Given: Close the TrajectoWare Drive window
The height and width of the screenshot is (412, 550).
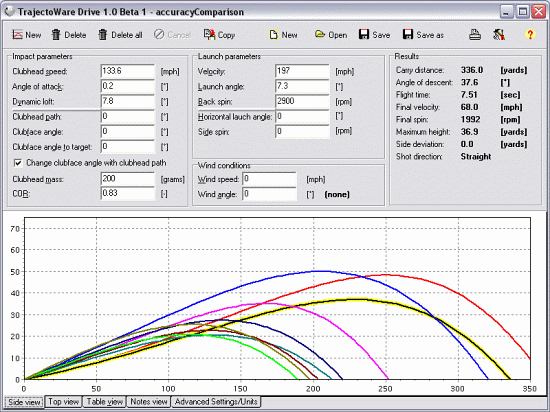Looking at the screenshot, I should 539,12.
